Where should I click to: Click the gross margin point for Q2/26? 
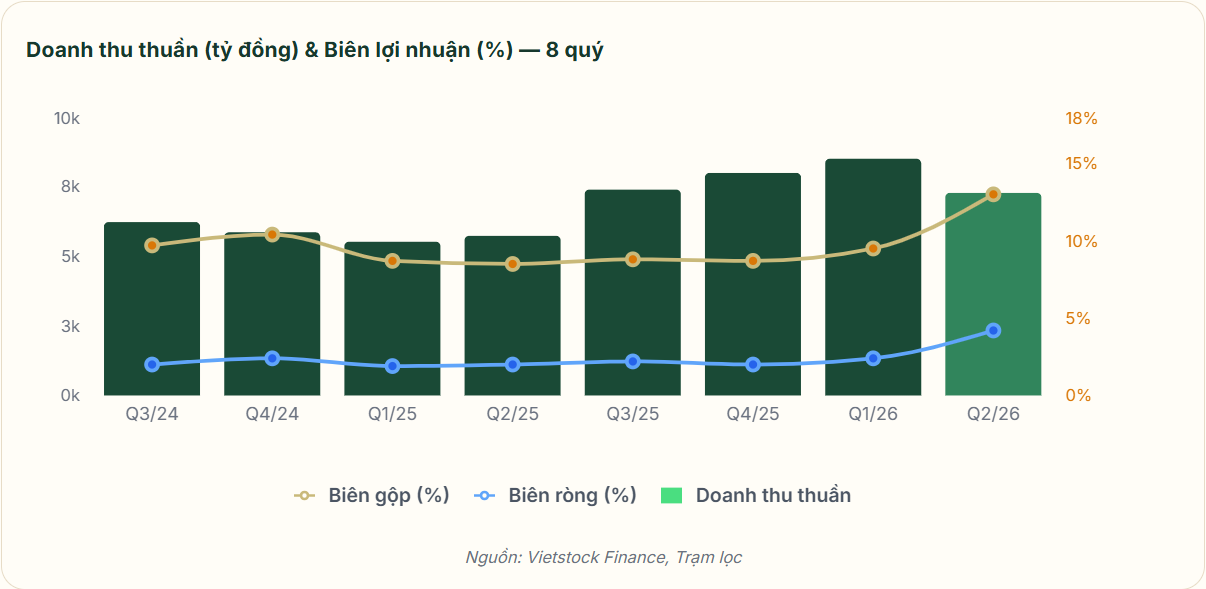[x=993, y=194]
